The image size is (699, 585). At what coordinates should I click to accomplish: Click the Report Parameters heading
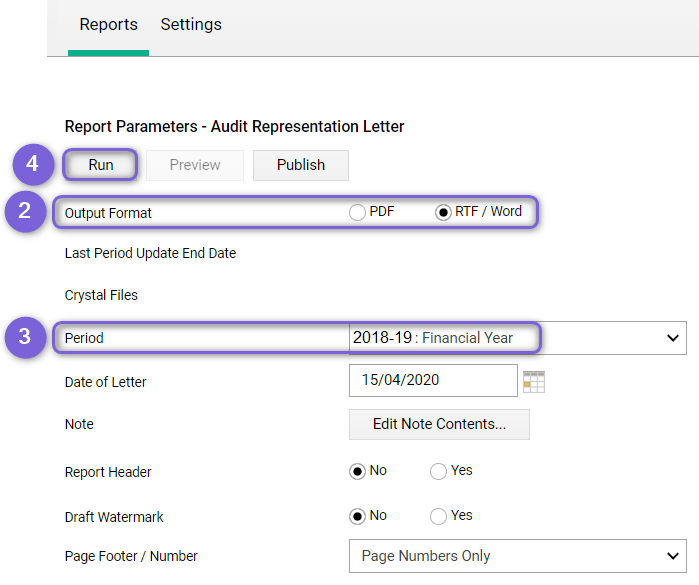click(x=234, y=127)
